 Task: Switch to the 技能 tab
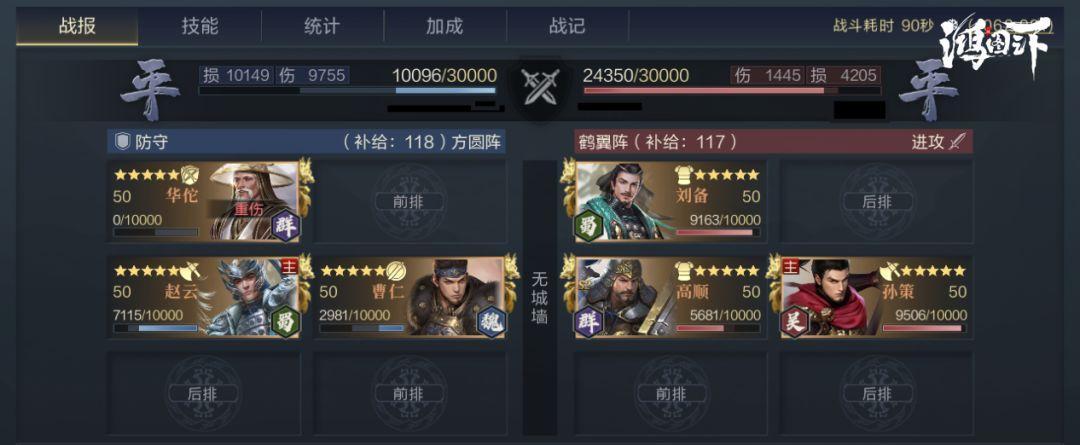[x=200, y=26]
